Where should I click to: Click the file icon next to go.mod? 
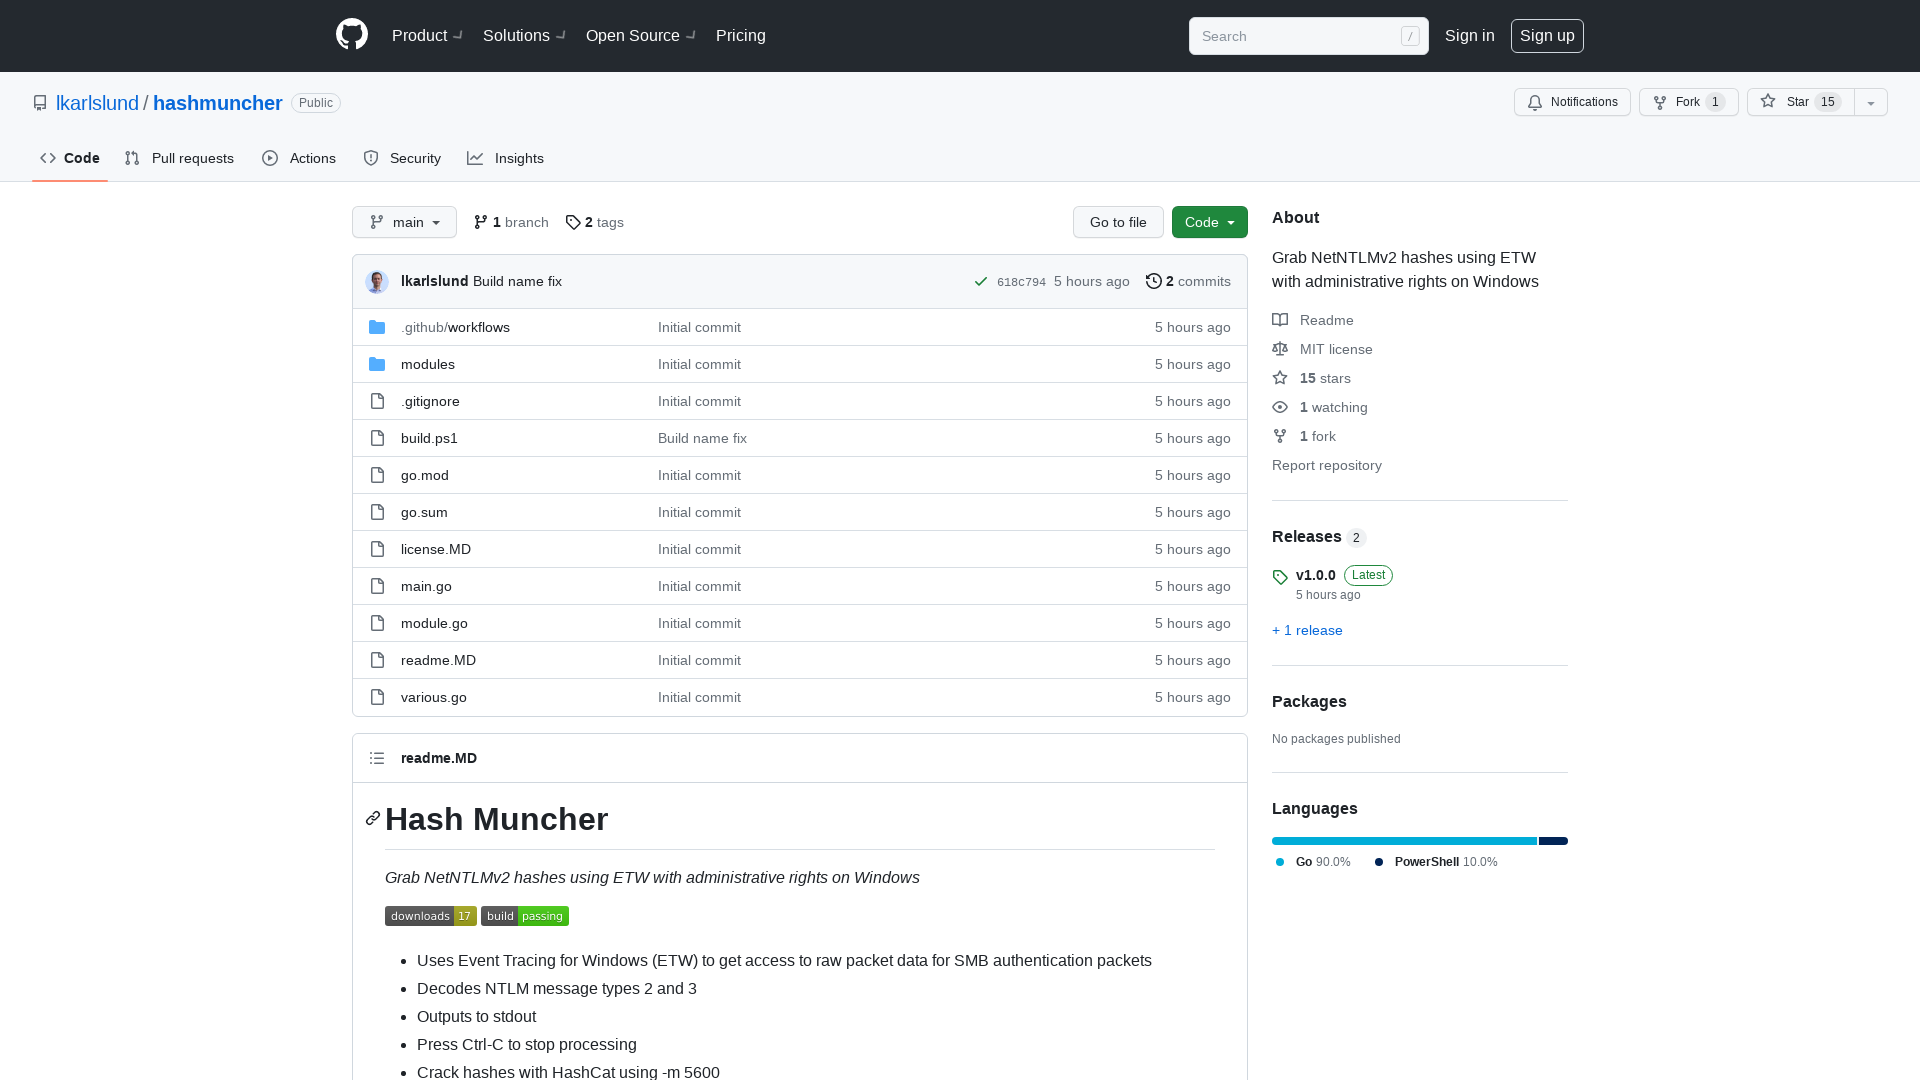(x=377, y=476)
